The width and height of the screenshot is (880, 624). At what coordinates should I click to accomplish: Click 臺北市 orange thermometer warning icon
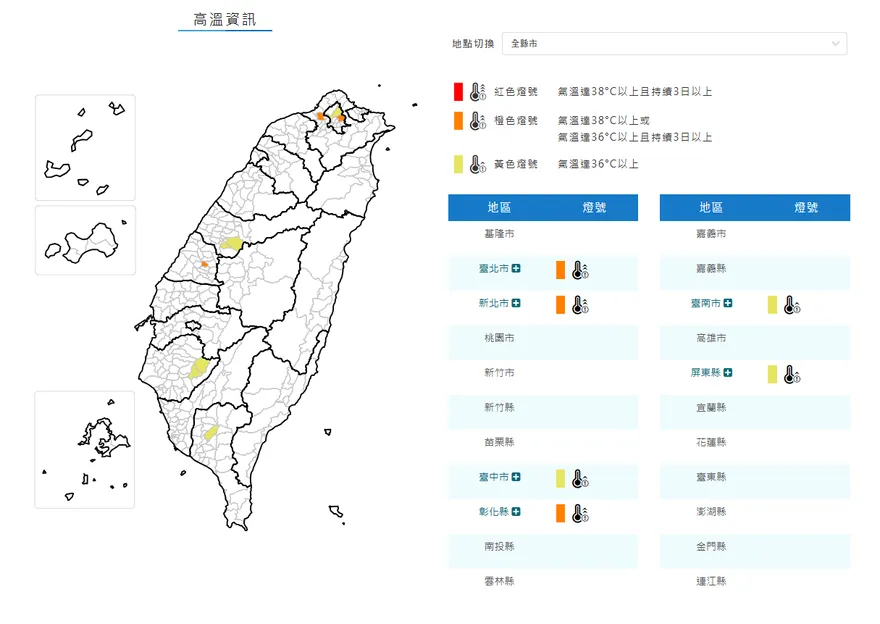[x=579, y=270]
